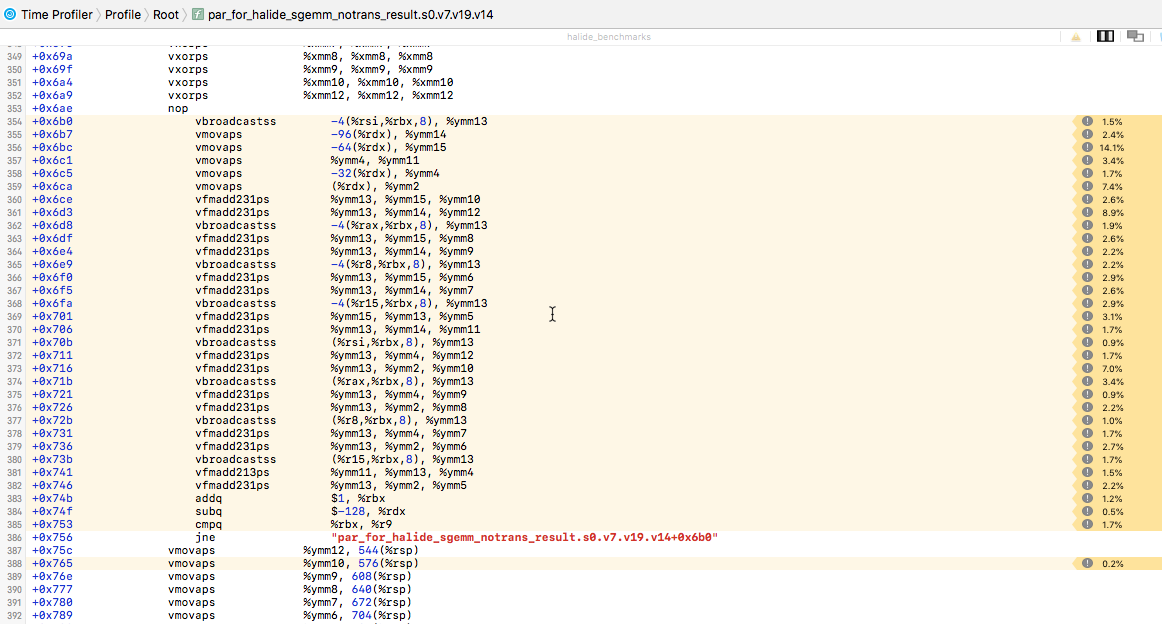
Task: Click the halide_benchmarks title field
Action: click(x=612, y=36)
